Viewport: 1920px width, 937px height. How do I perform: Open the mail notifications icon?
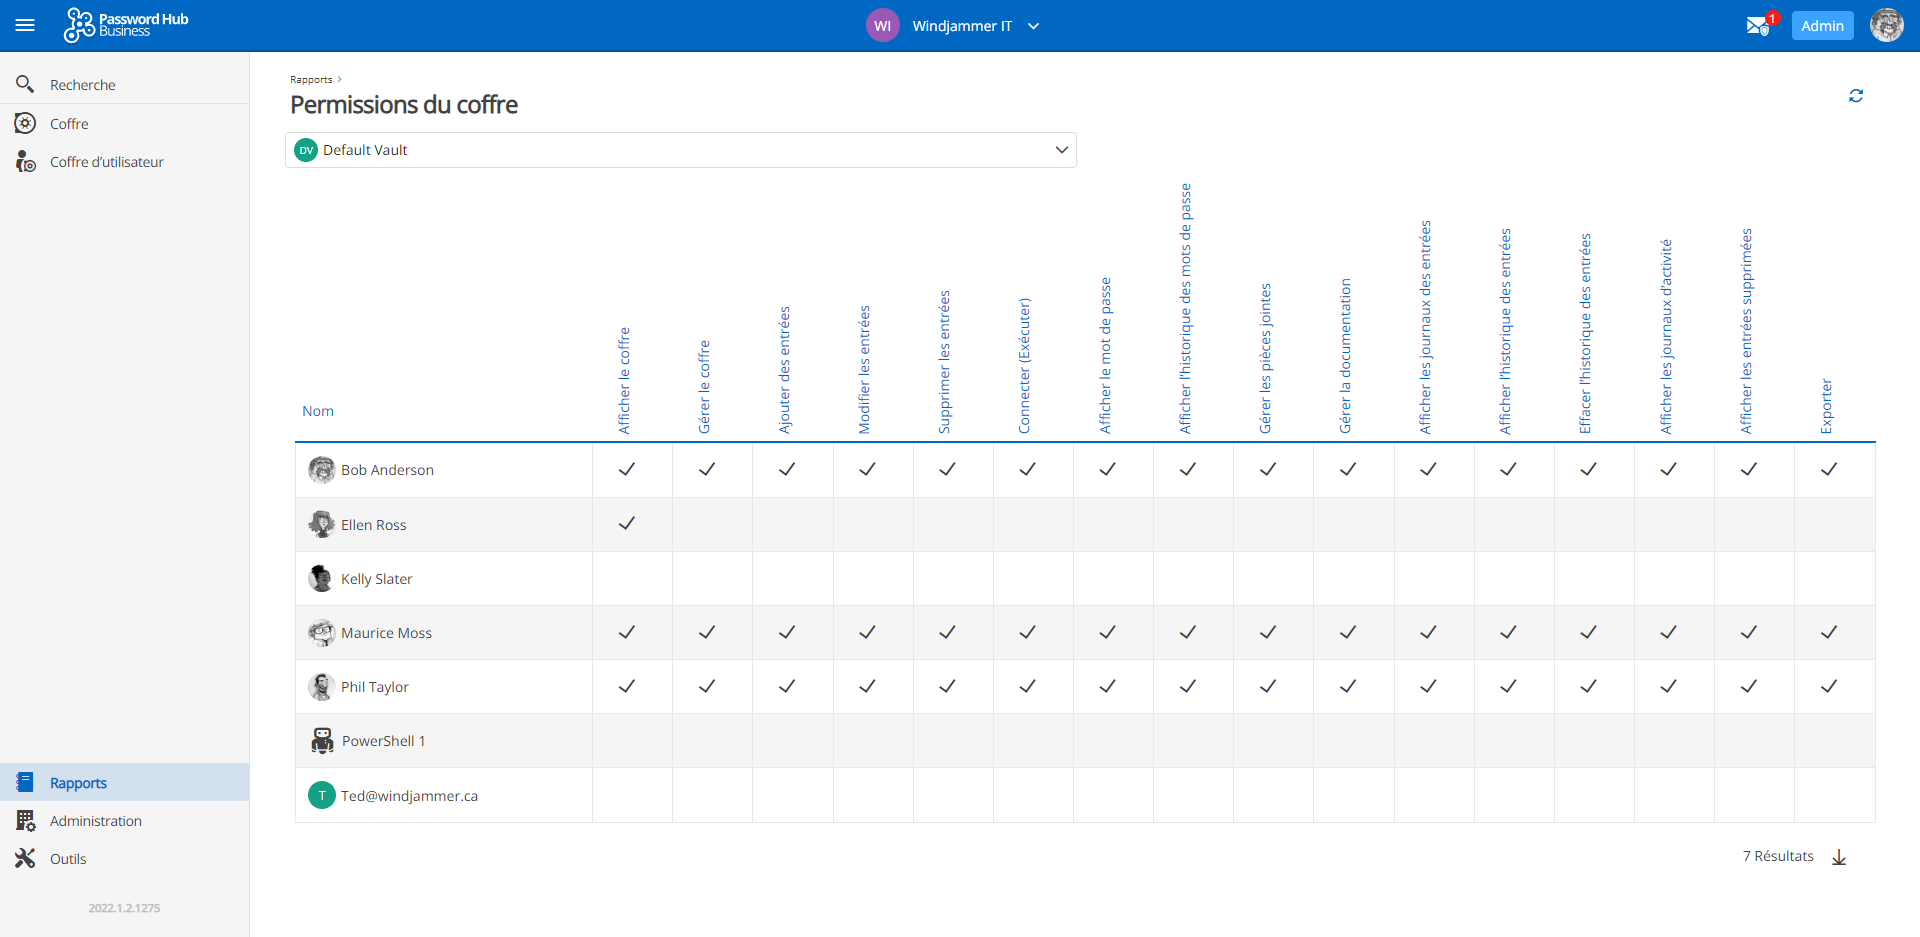click(1757, 26)
